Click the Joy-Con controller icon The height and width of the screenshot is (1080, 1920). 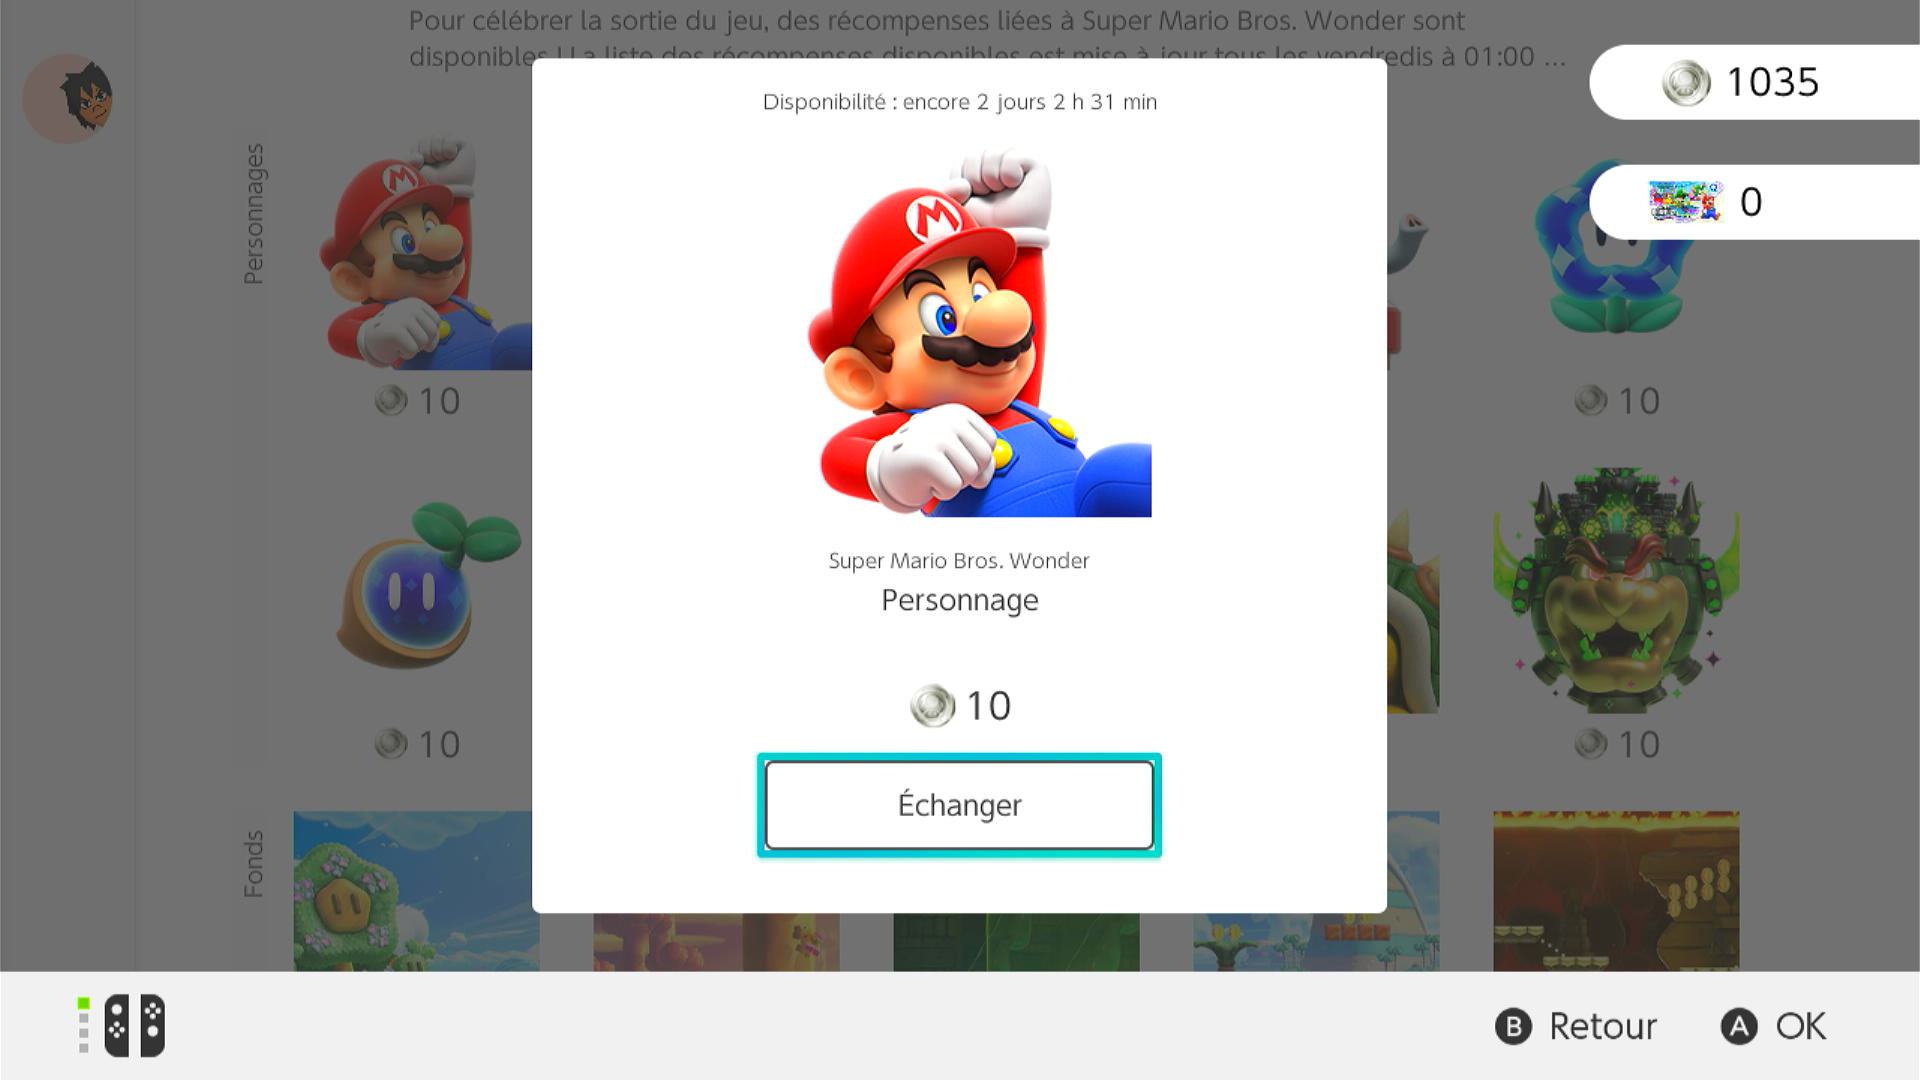coord(135,1025)
